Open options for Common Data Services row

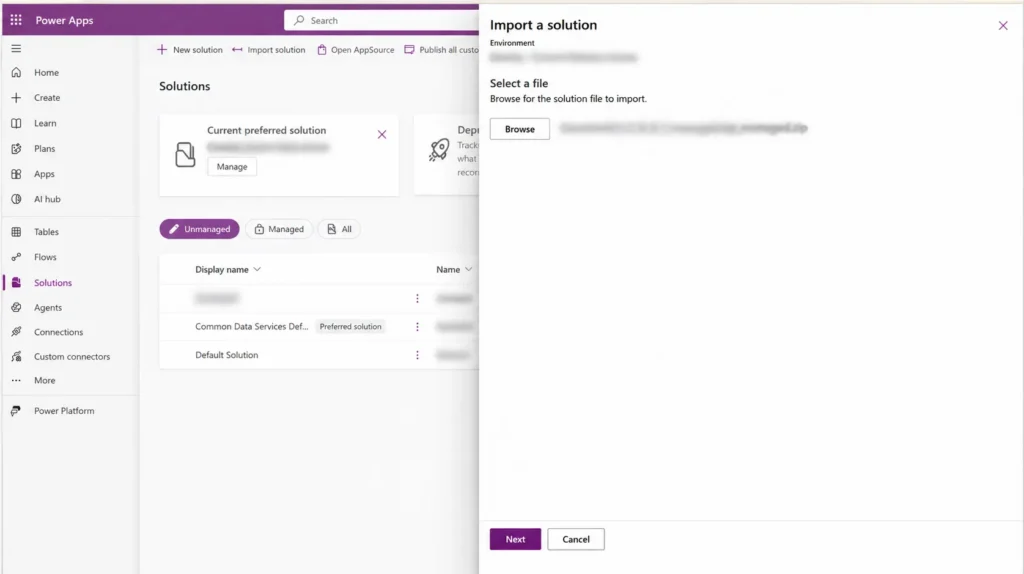pos(417,327)
